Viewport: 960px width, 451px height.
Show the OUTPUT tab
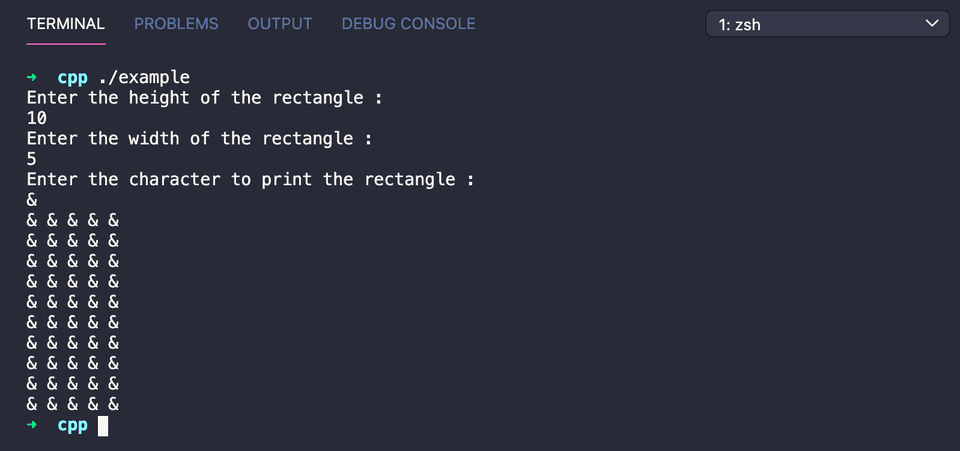click(280, 23)
